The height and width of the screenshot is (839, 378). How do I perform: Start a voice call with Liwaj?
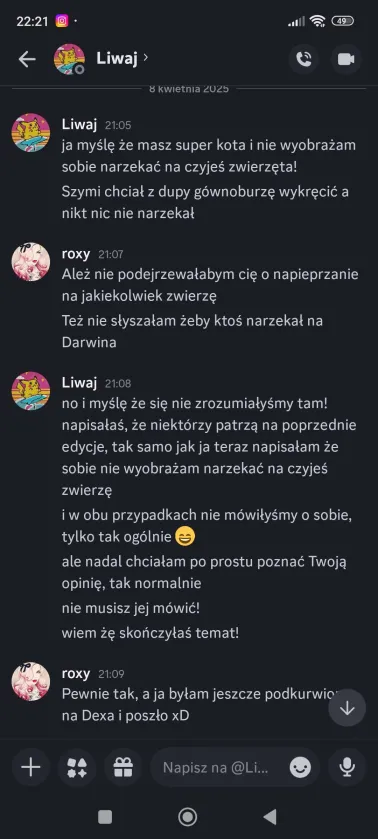pyautogui.click(x=304, y=59)
